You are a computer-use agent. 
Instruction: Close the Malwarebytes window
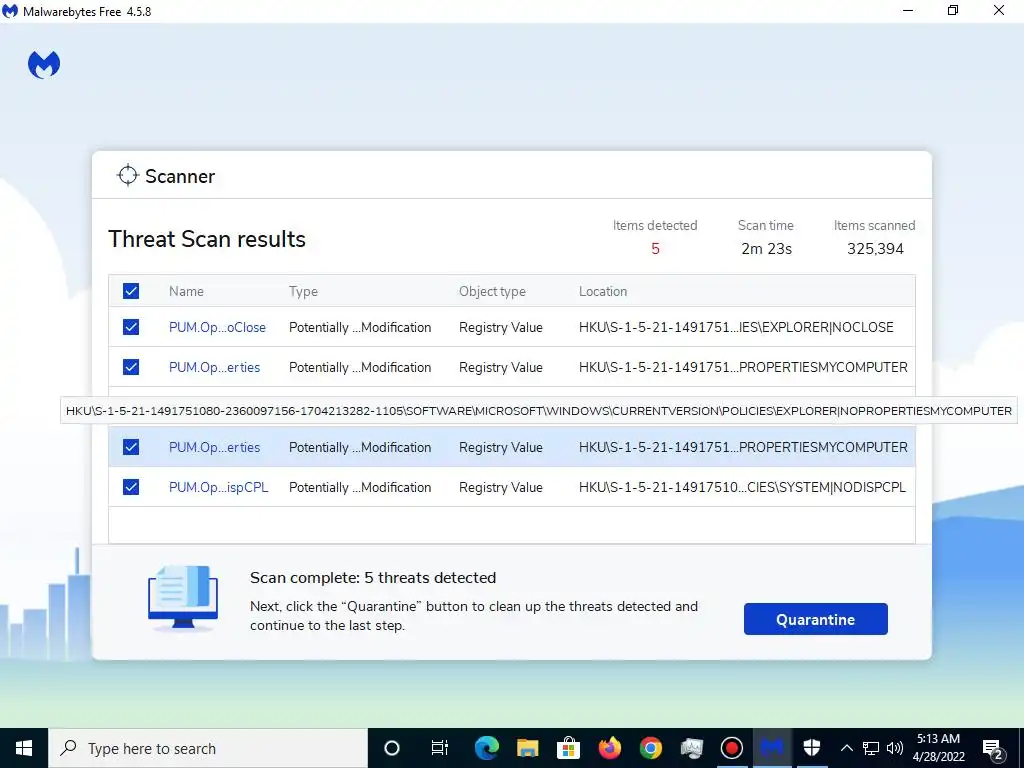(999, 10)
